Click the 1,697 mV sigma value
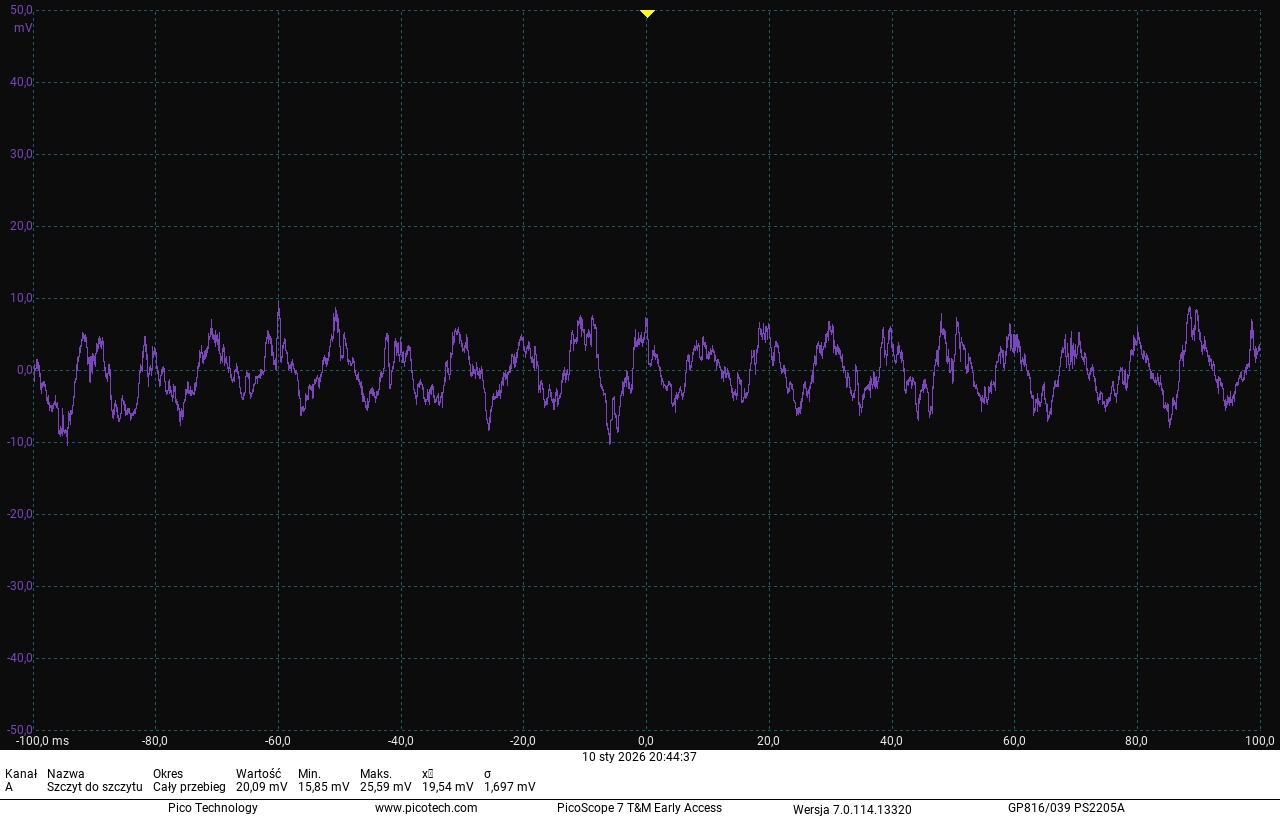Image resolution: width=1280 pixels, height=816 pixels. coord(510,787)
